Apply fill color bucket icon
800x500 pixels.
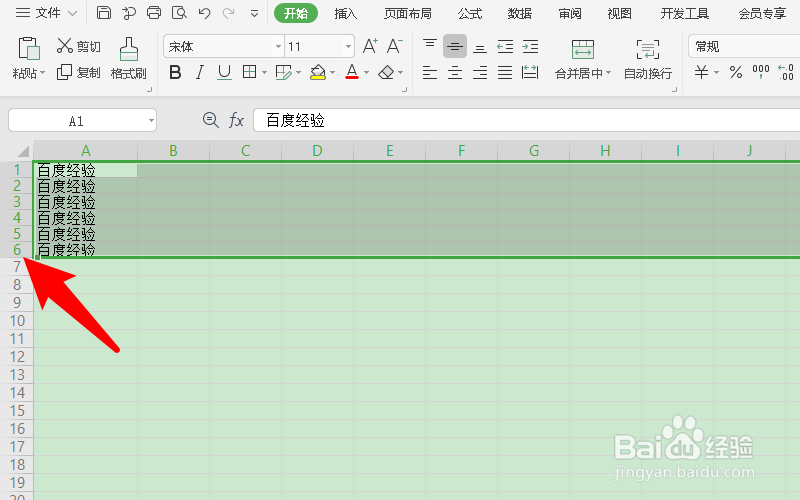click(x=318, y=72)
